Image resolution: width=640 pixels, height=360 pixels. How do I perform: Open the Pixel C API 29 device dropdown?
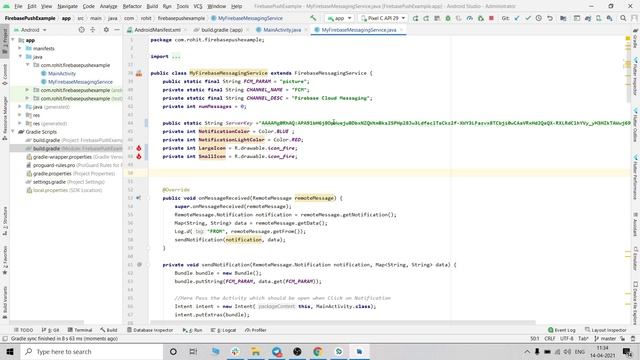click(382, 18)
